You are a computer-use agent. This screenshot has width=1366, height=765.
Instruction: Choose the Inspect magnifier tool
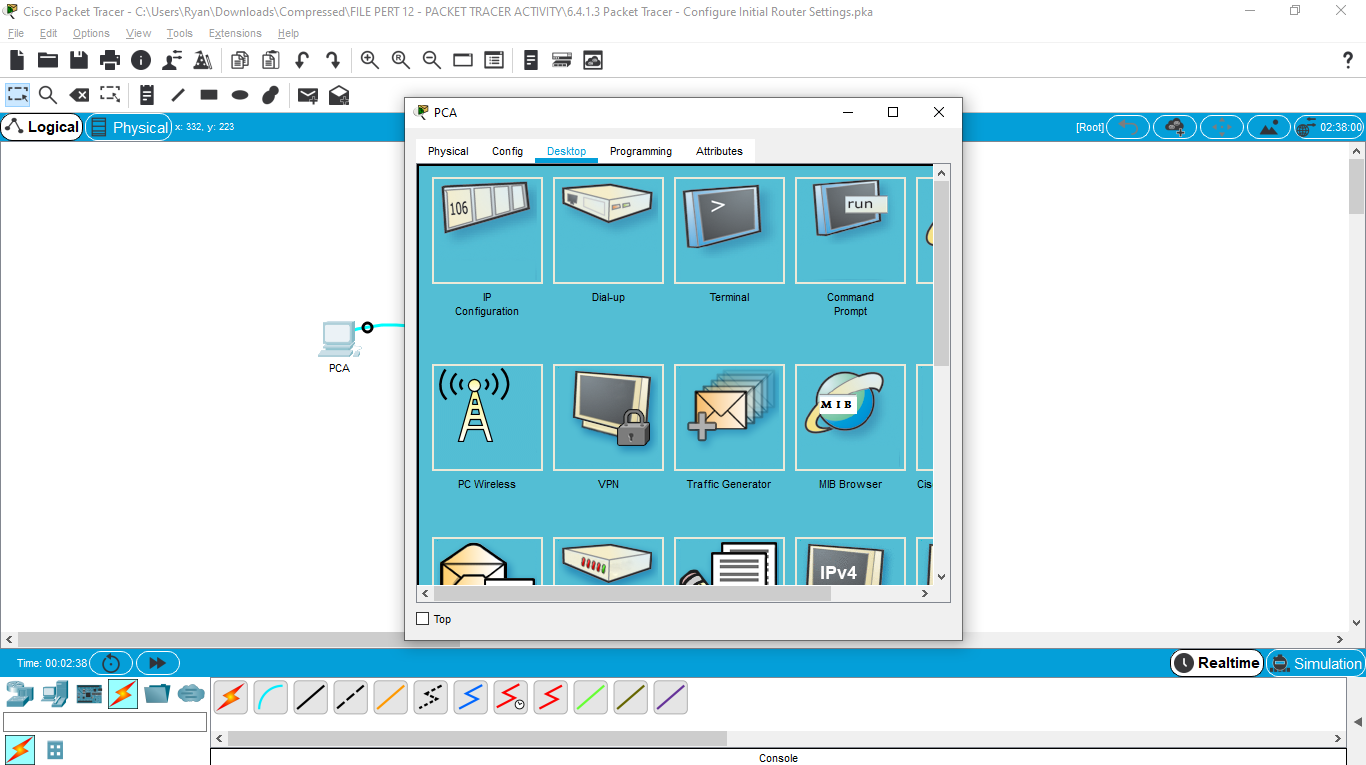pos(48,95)
